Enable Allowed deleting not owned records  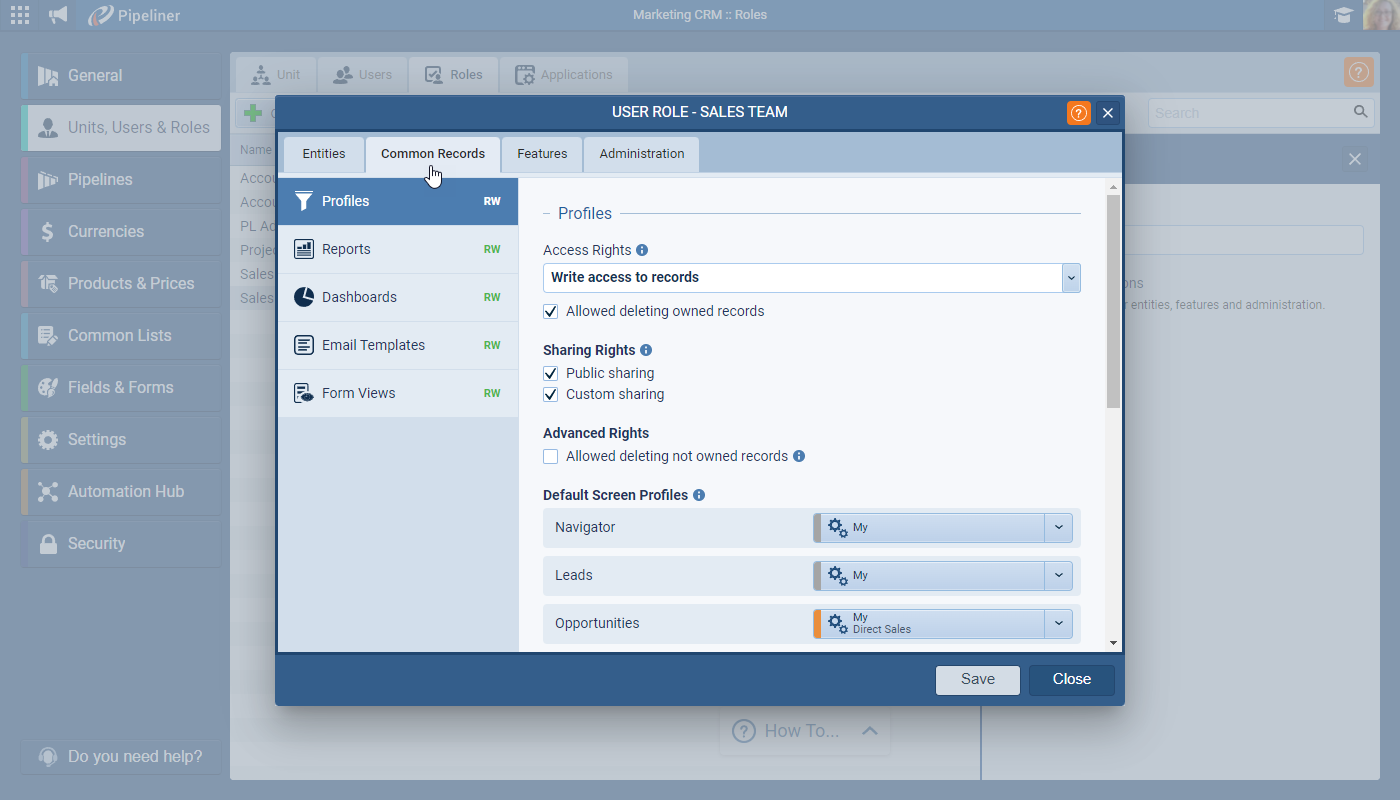551,456
